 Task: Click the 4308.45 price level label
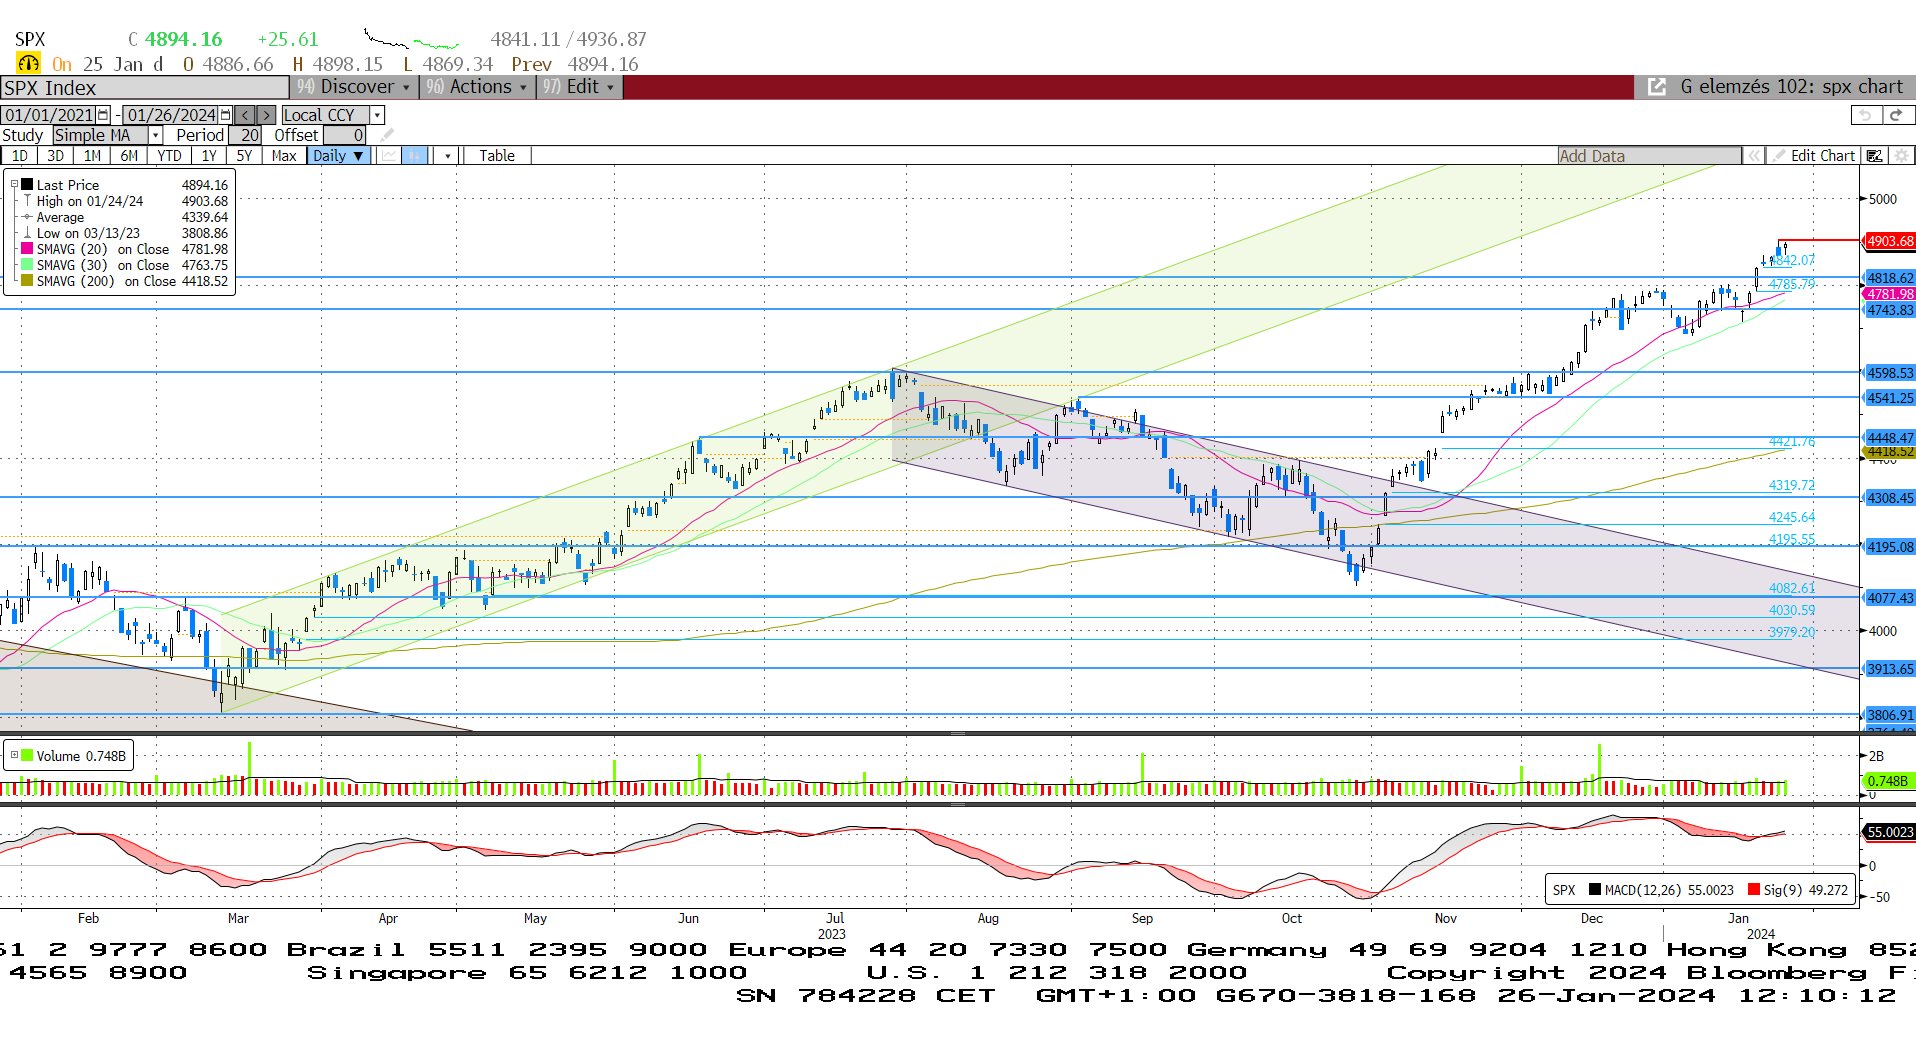point(1890,498)
